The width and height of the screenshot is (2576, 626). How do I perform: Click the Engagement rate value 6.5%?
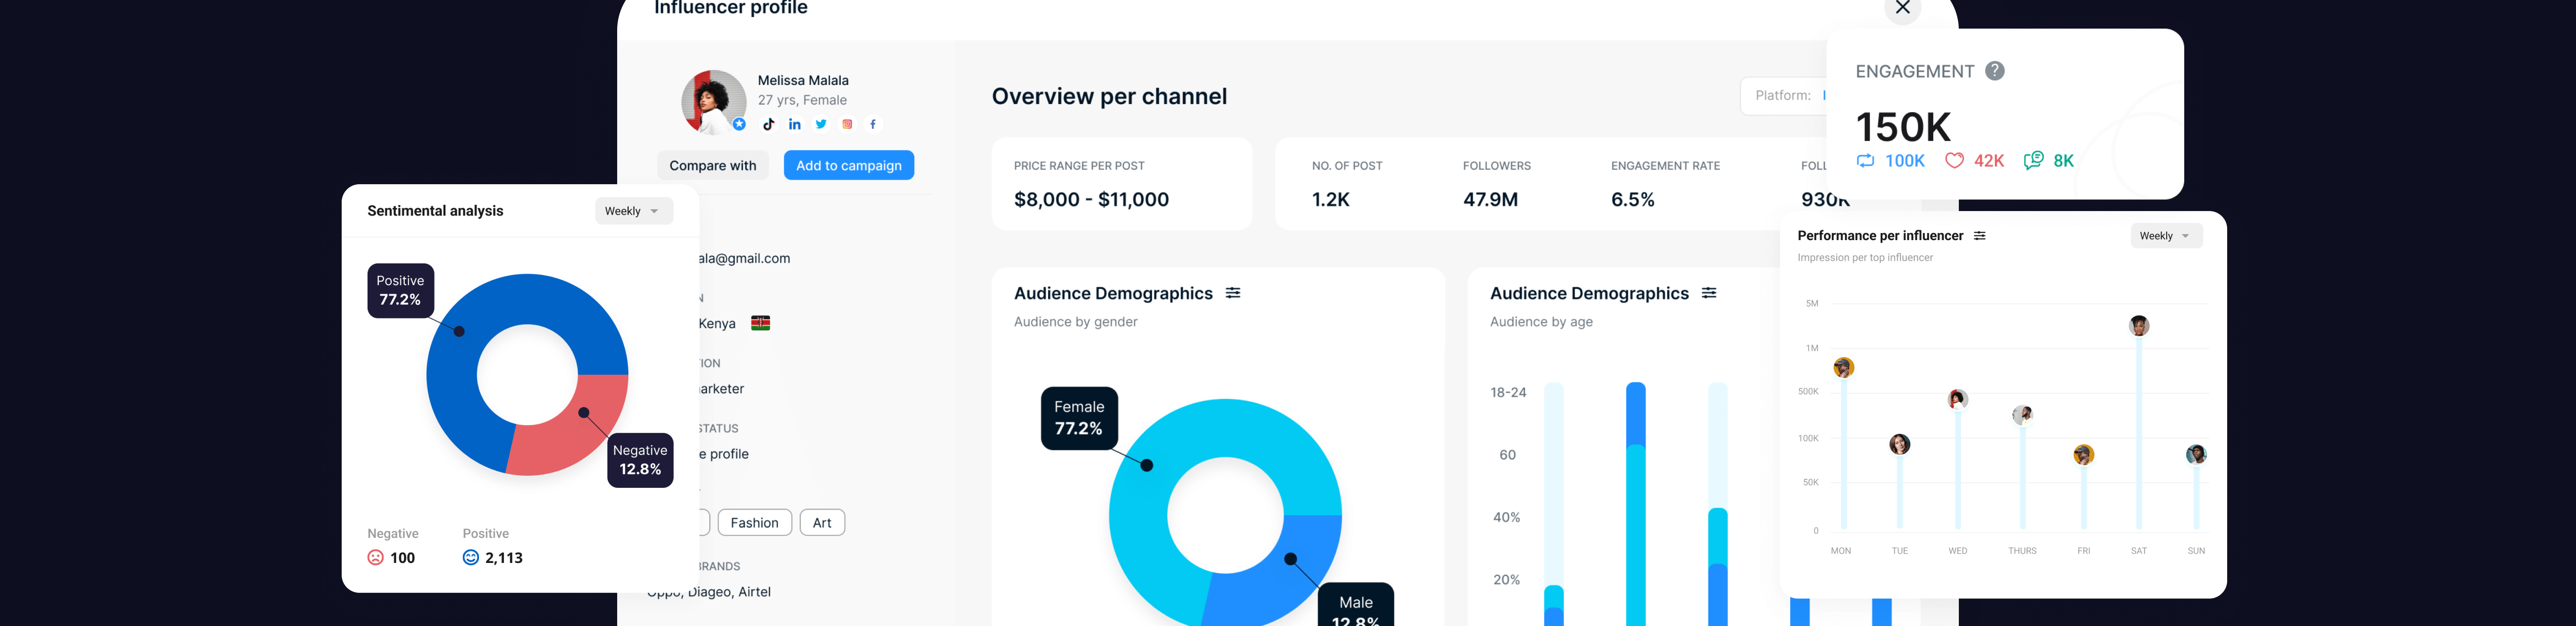tap(1633, 199)
